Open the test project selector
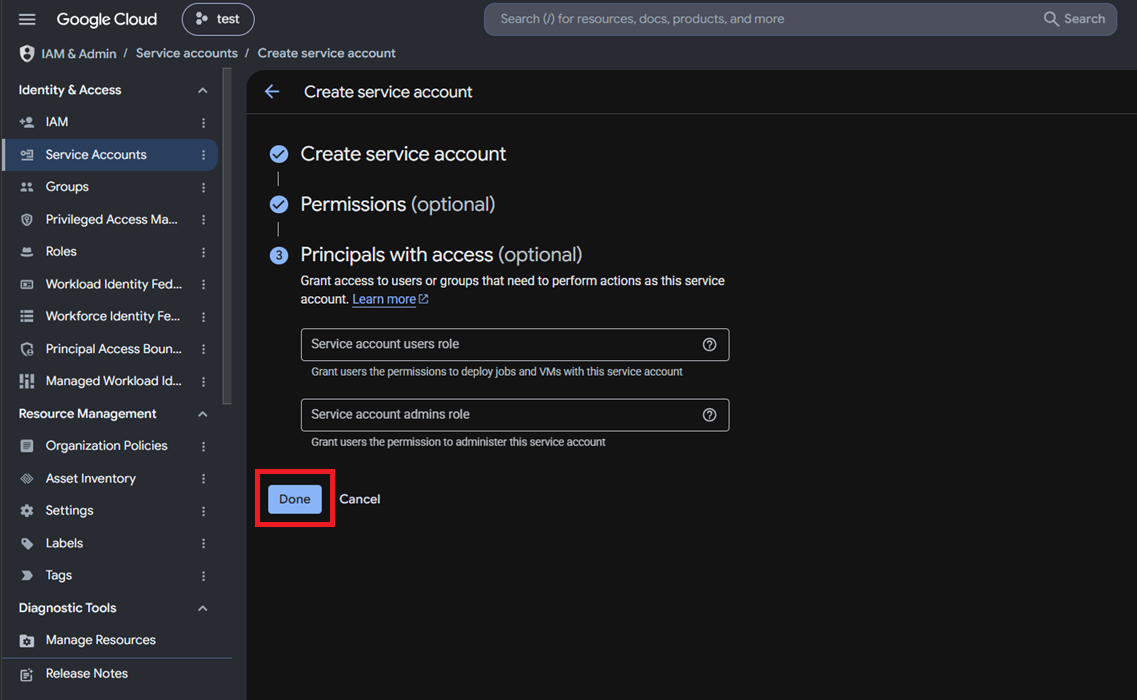1137x700 pixels. tap(218, 19)
